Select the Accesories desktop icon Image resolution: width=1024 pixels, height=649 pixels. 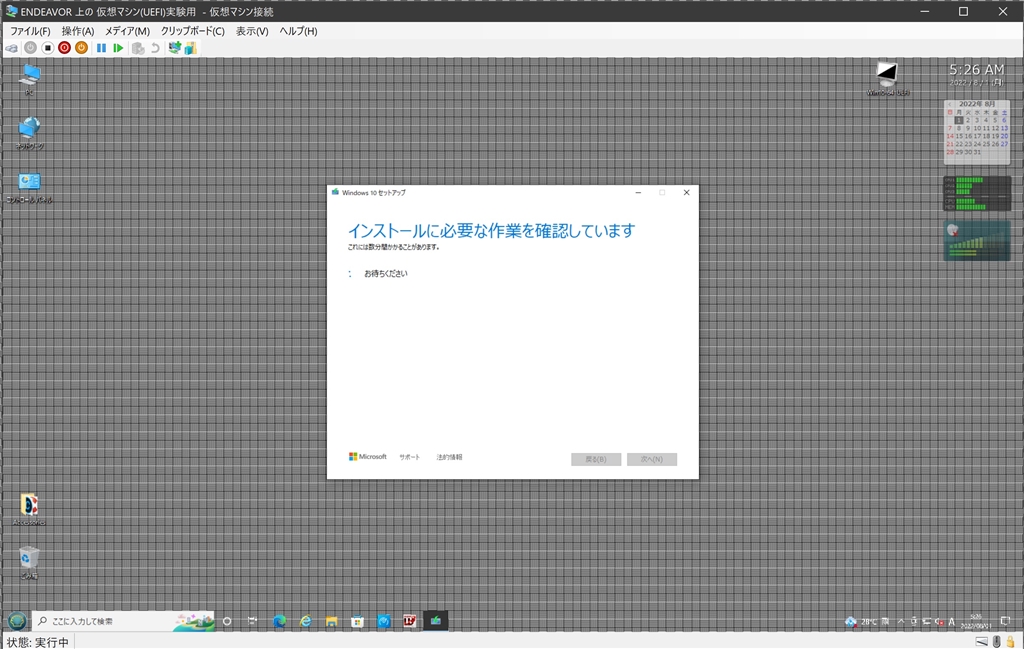(x=29, y=510)
